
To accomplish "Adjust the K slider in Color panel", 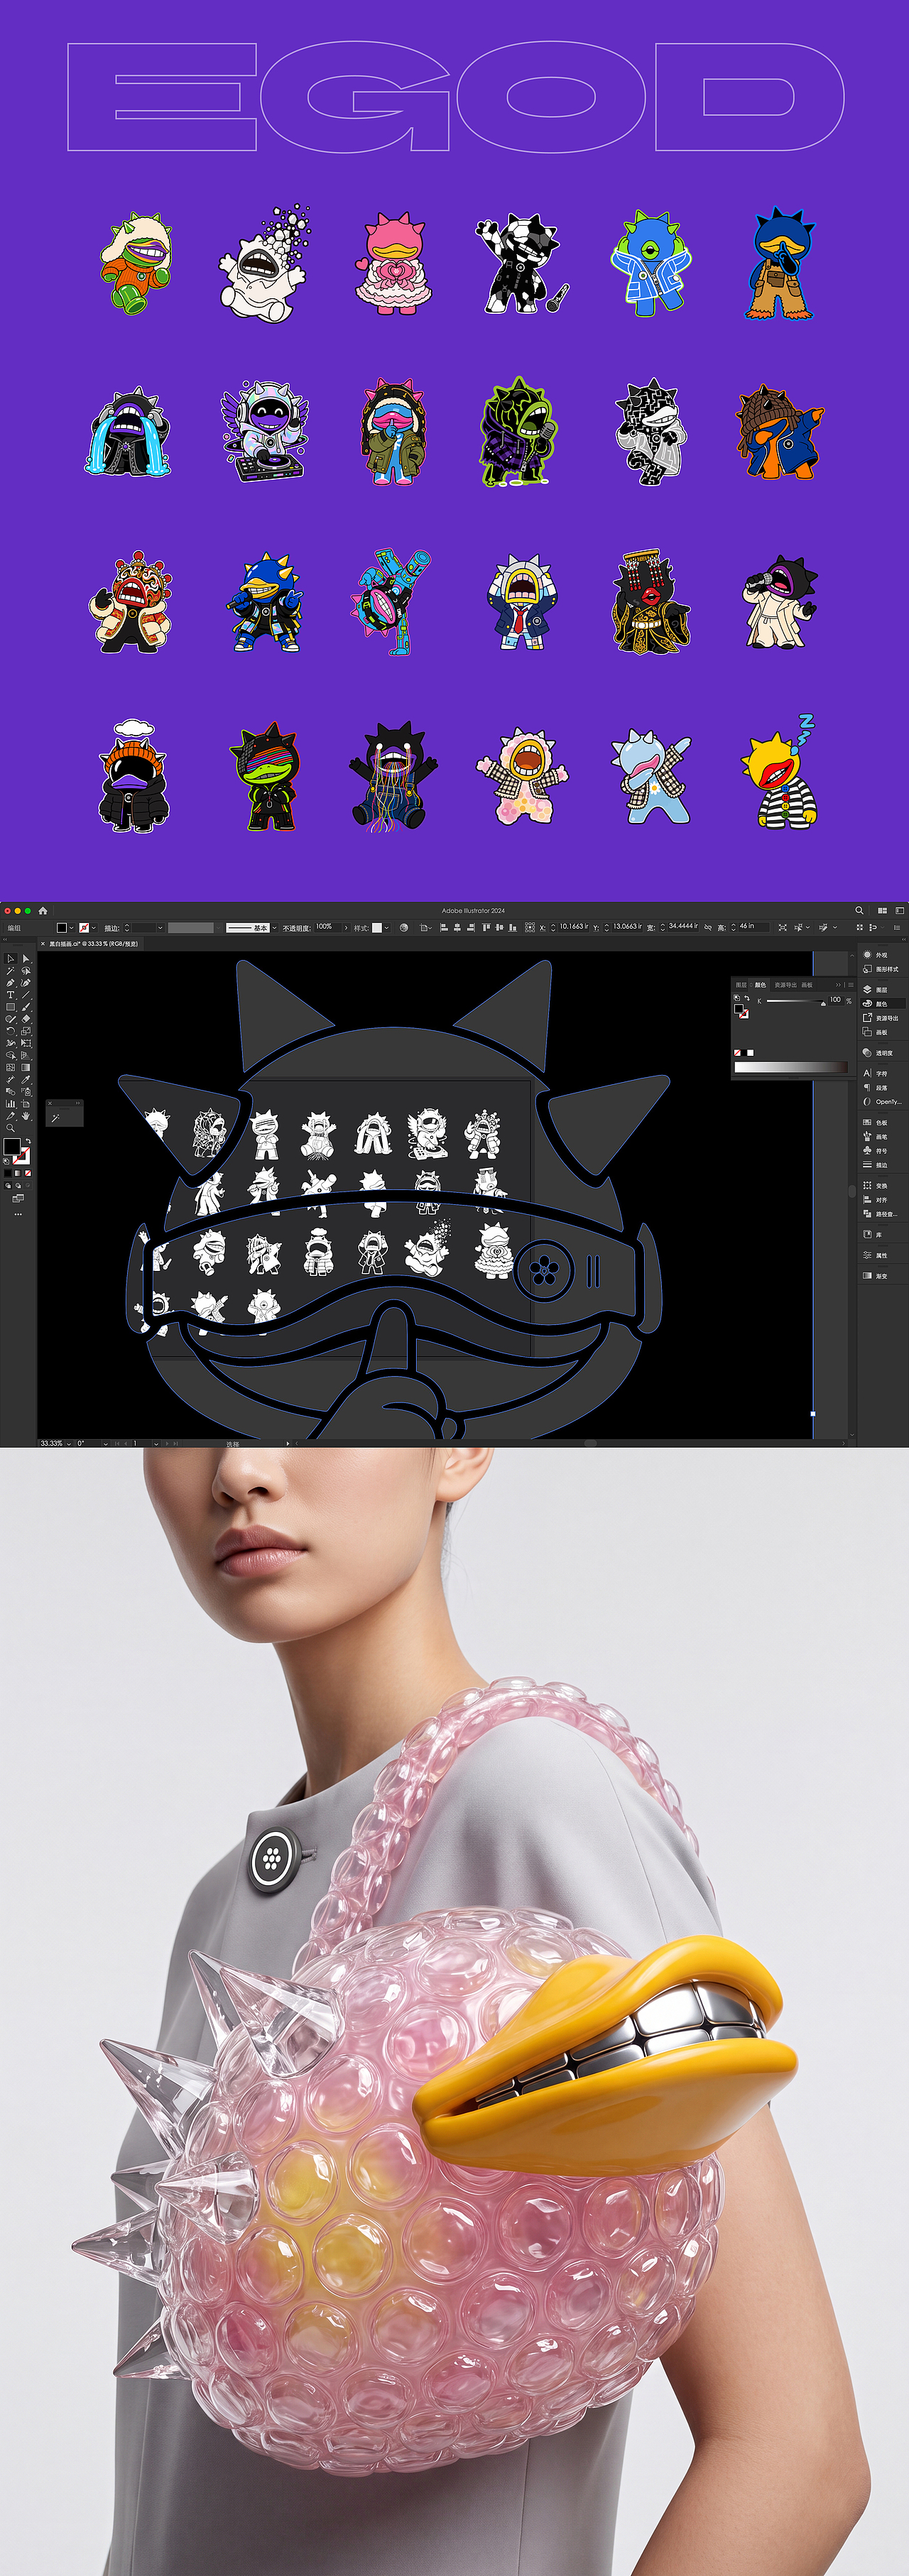I will point(796,1001).
